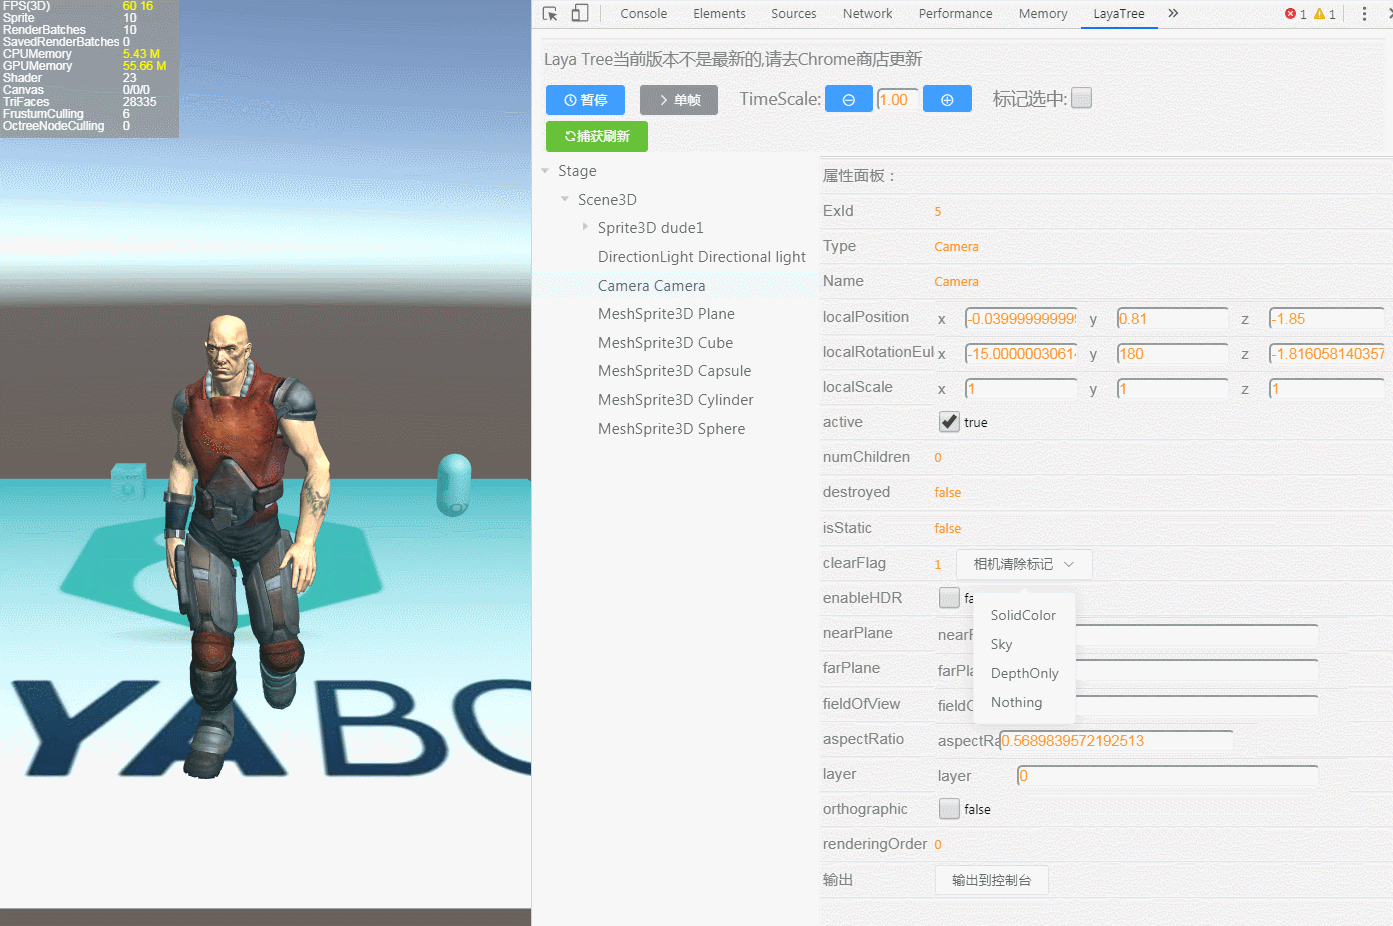Toggle the enableHDR checkbox
Screen dimensions: 1393x926
[x=949, y=598]
